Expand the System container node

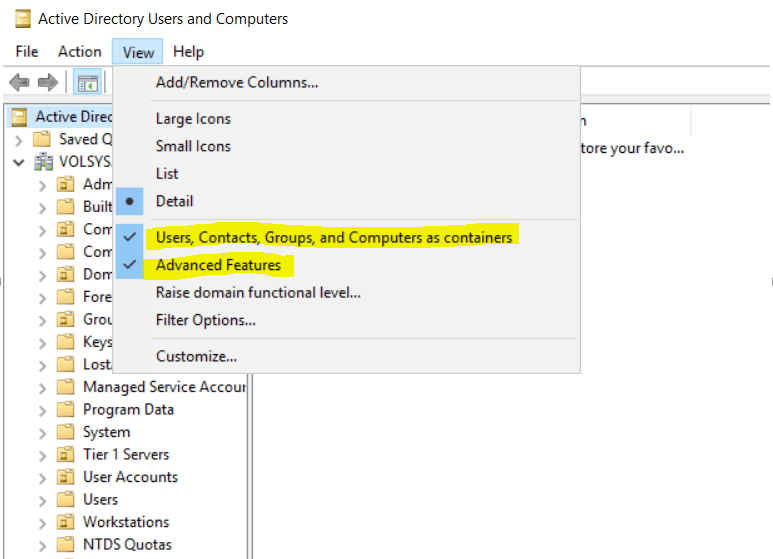[42, 433]
